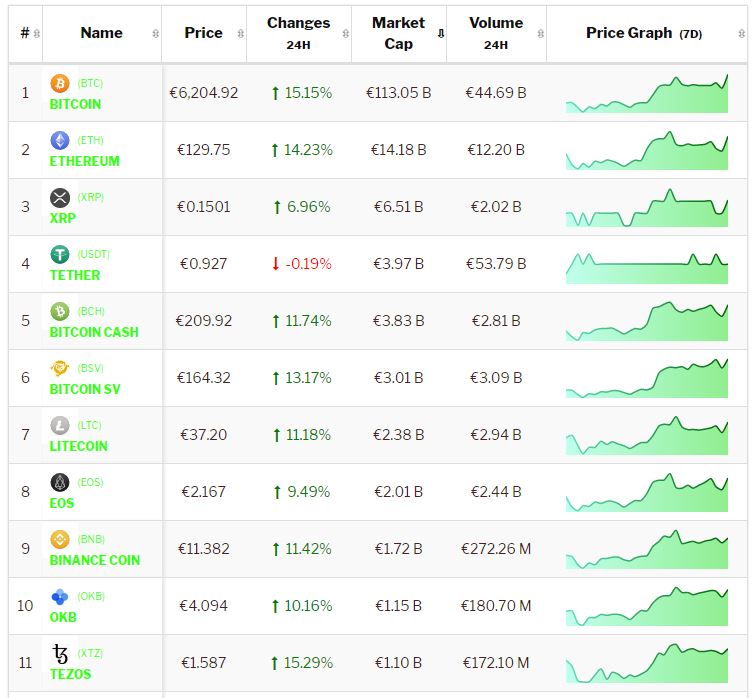Click the Changes 24H column header
The height and width of the screenshot is (698, 756).
(x=298, y=33)
